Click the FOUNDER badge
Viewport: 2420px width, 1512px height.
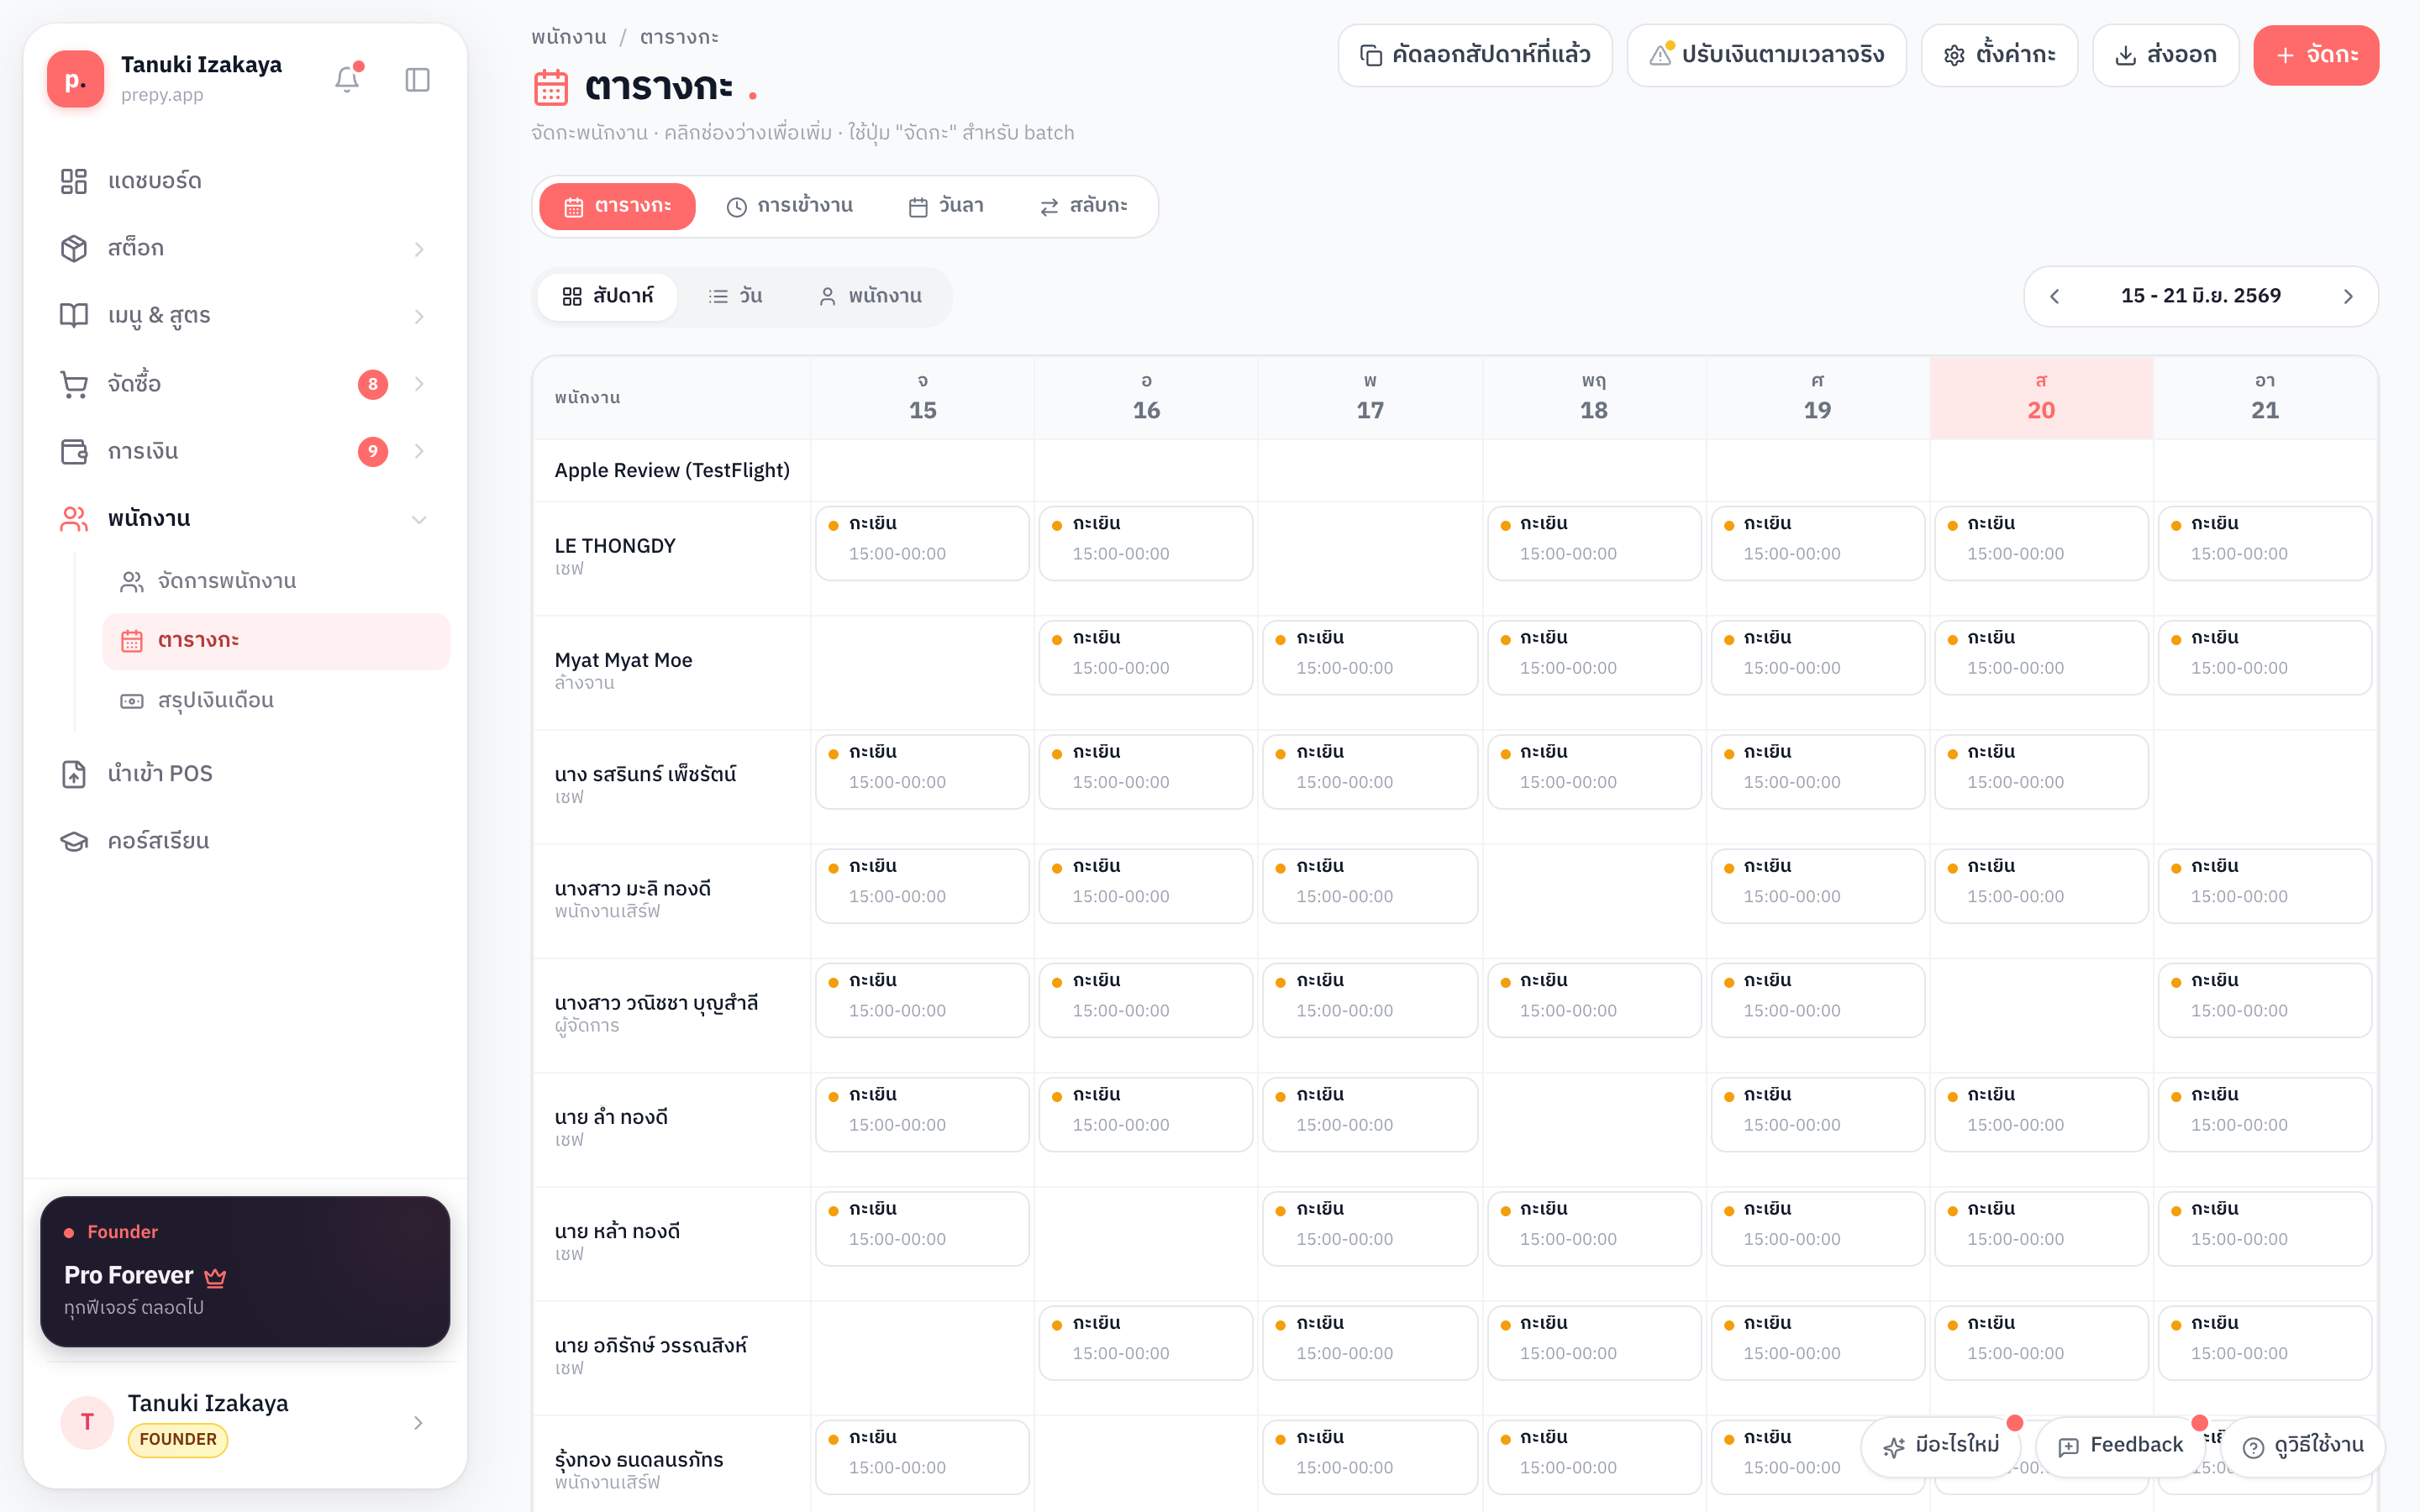(x=178, y=1440)
